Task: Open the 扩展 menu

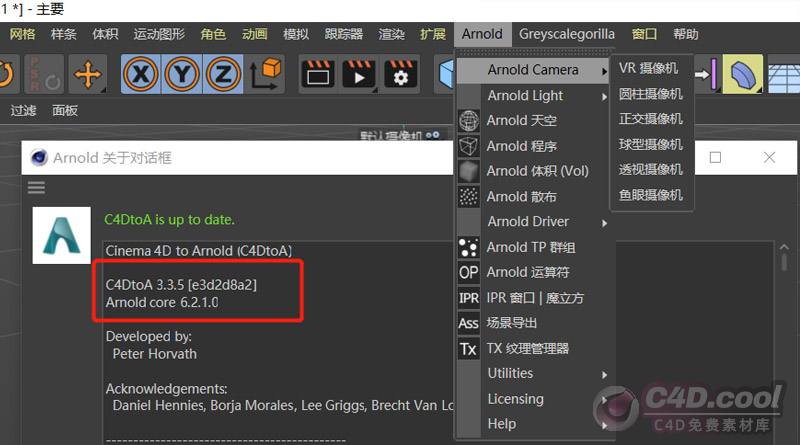Action: coord(433,34)
